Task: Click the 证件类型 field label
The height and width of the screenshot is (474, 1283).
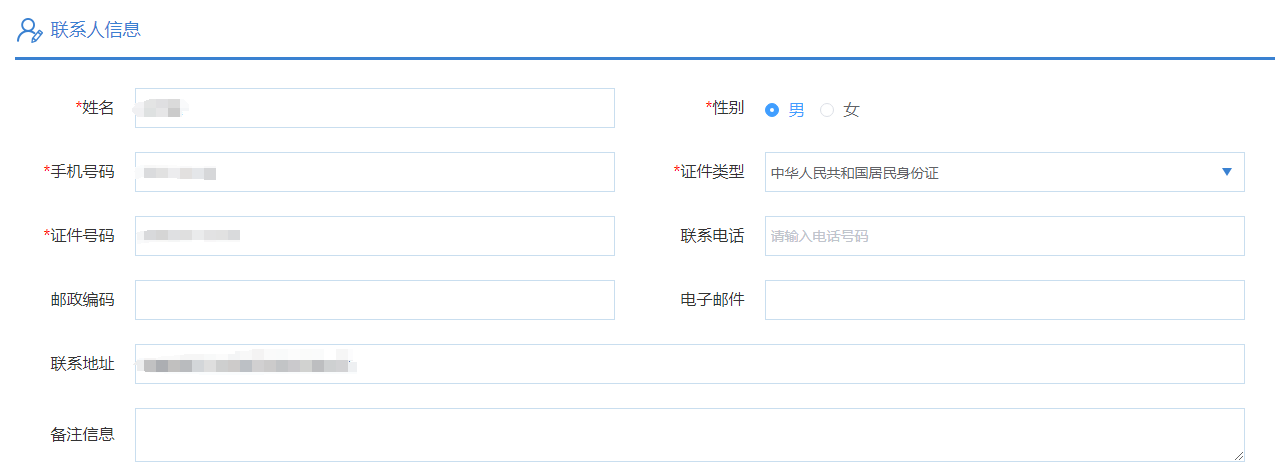Action: tap(712, 172)
